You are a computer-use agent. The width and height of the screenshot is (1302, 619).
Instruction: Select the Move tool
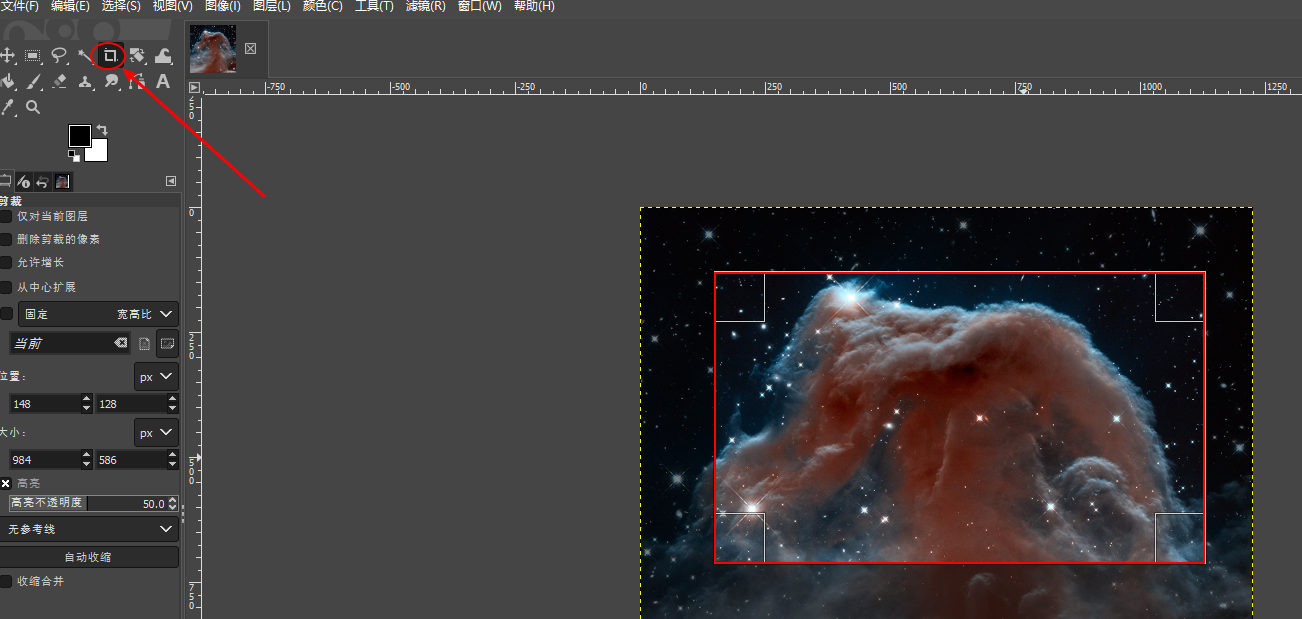pos(8,56)
